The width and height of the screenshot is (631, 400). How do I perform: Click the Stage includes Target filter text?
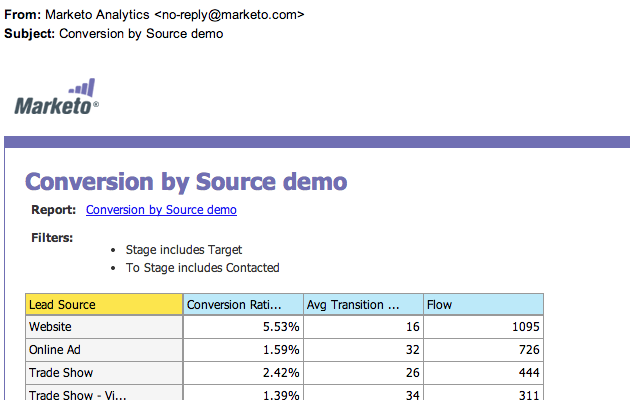[x=184, y=250]
